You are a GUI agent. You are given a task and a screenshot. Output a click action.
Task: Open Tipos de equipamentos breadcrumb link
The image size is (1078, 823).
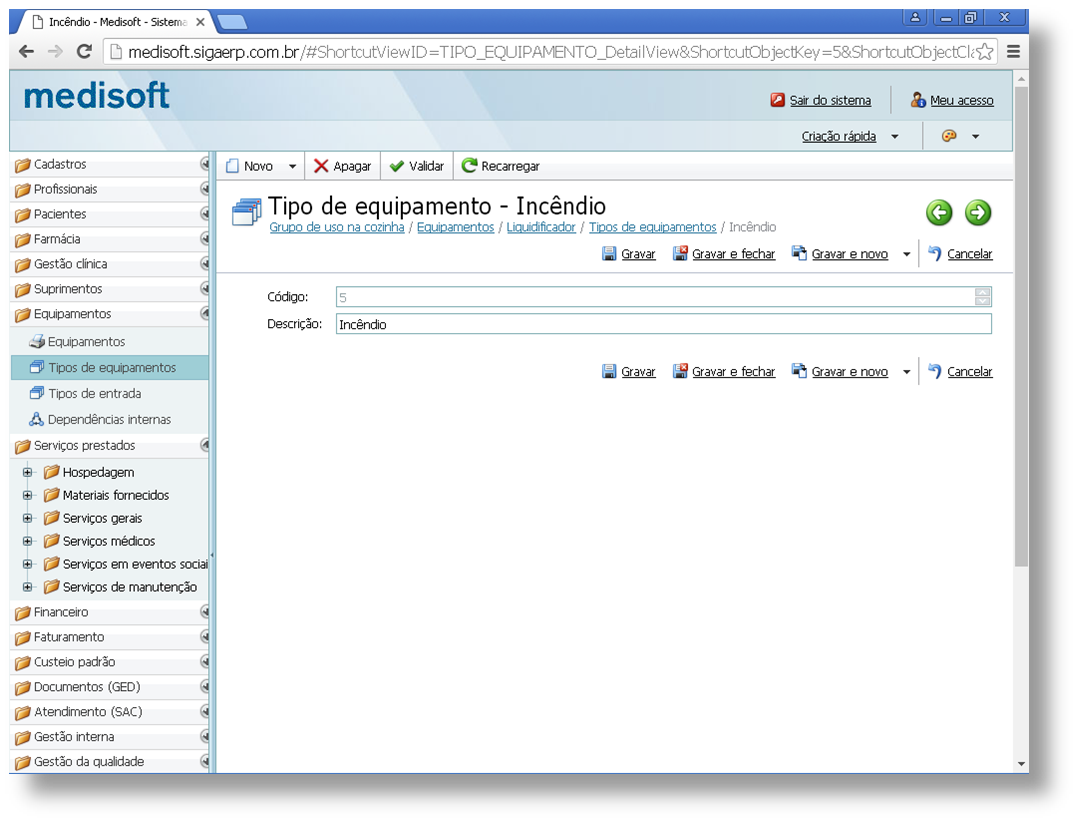click(652, 227)
